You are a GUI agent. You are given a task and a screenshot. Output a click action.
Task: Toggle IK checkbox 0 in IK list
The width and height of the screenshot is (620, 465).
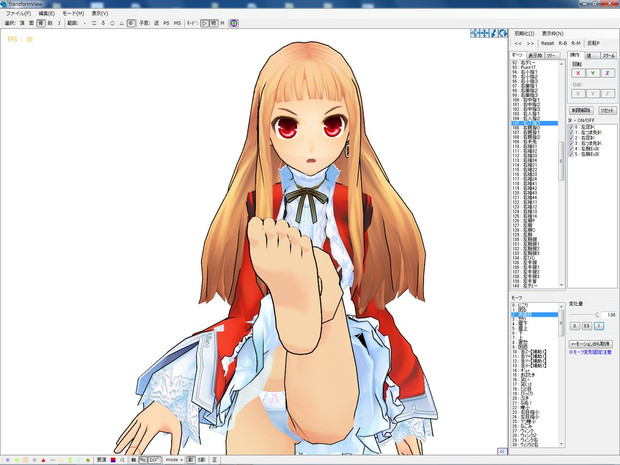[571, 127]
